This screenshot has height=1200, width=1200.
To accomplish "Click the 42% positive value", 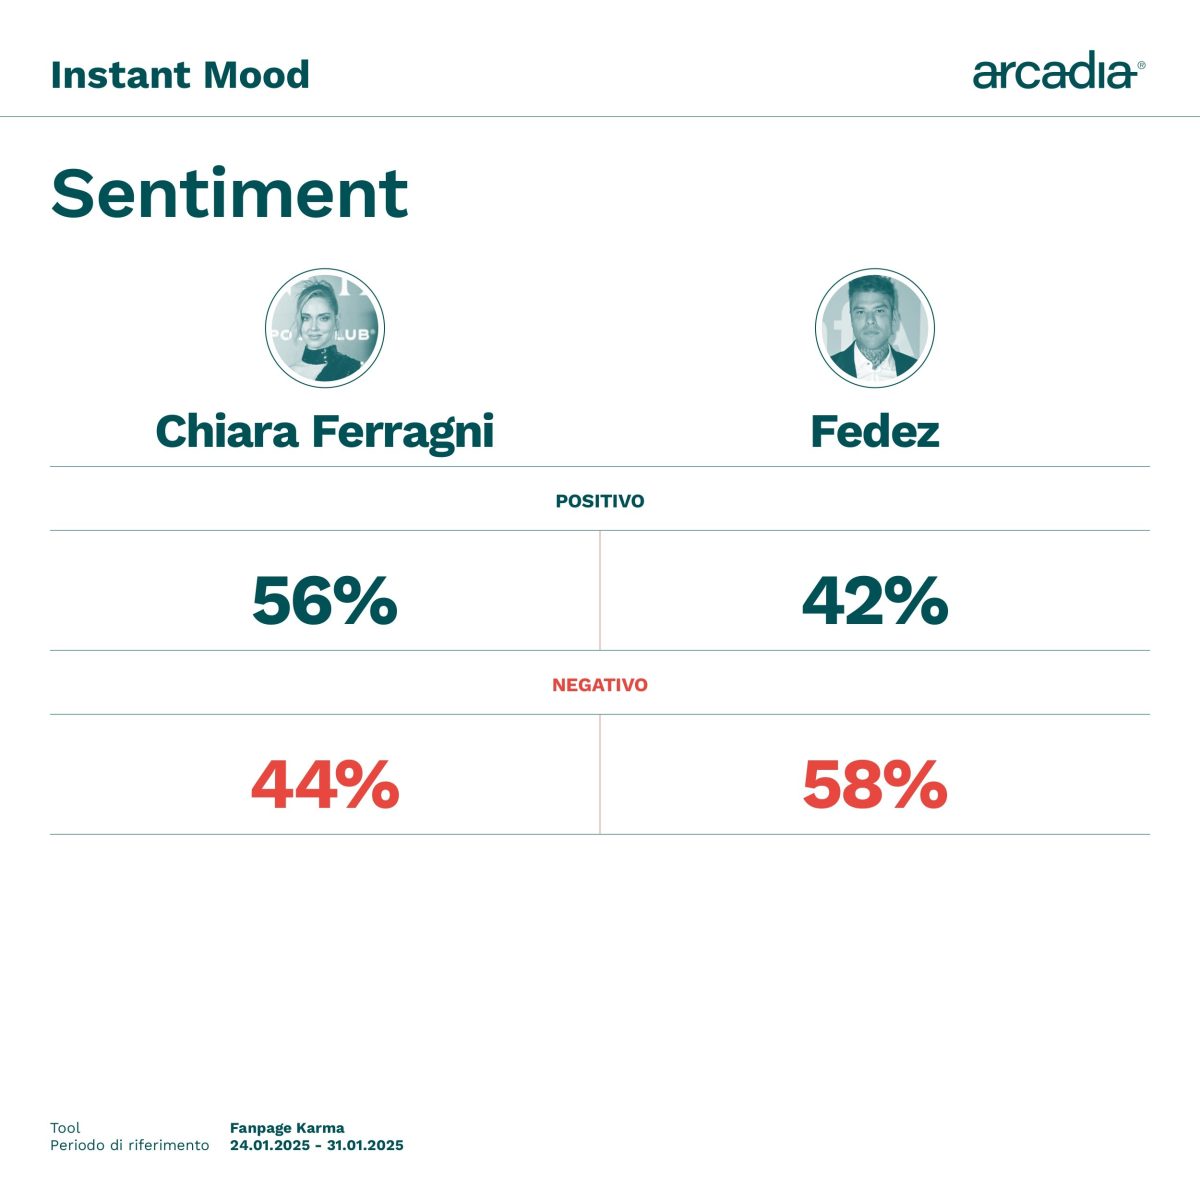I will 875,600.
